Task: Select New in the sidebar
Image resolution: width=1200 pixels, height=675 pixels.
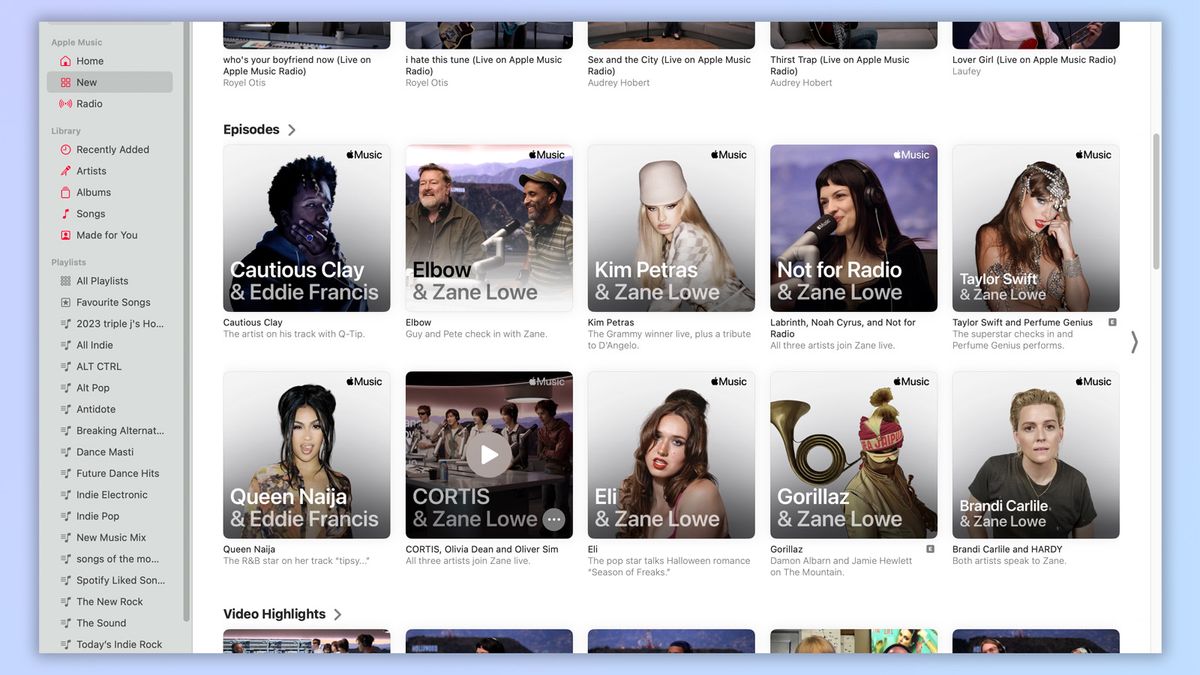Action: click(x=110, y=82)
